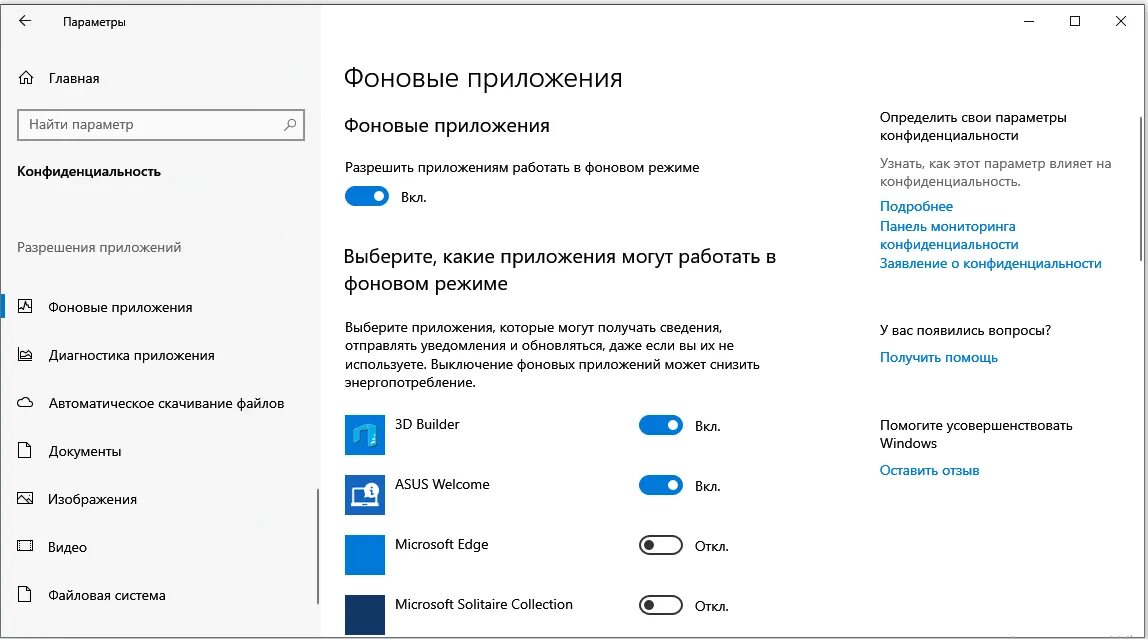Go back using the back arrow icon
Viewport: 1148px width, 639px height.
pyautogui.click(x=25, y=21)
